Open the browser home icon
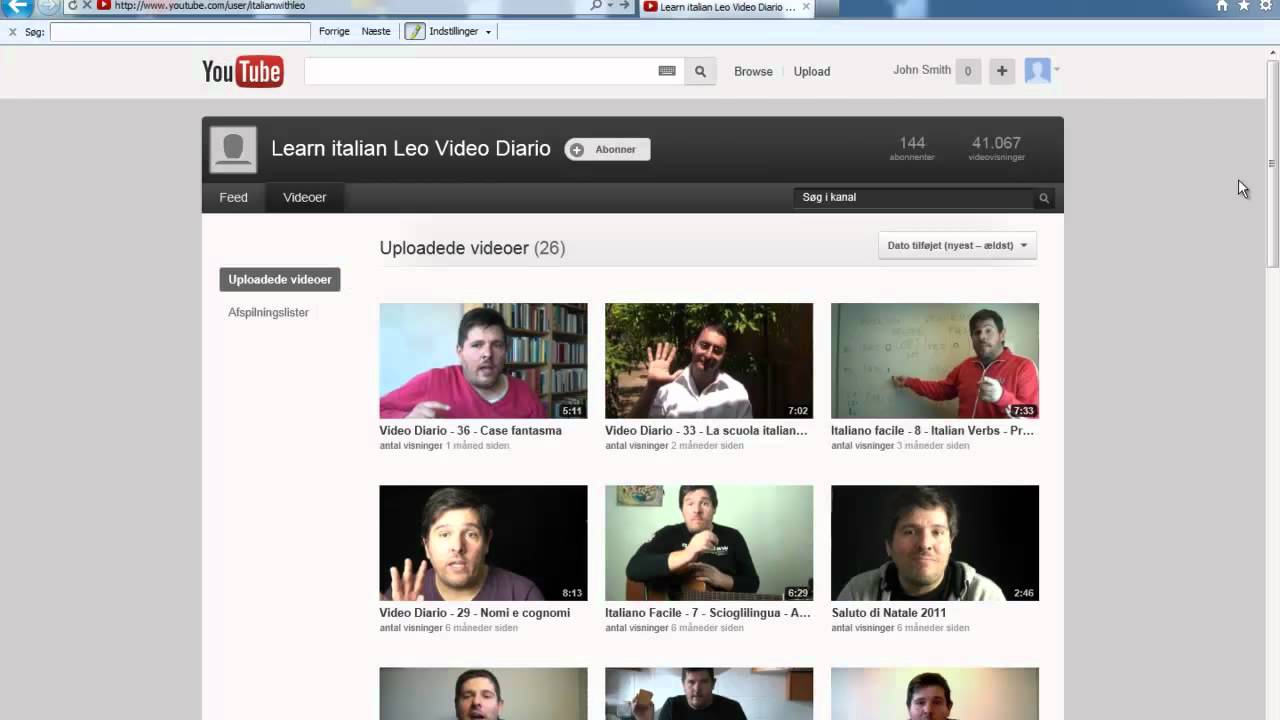The image size is (1280, 720). pyautogui.click(x=1221, y=6)
